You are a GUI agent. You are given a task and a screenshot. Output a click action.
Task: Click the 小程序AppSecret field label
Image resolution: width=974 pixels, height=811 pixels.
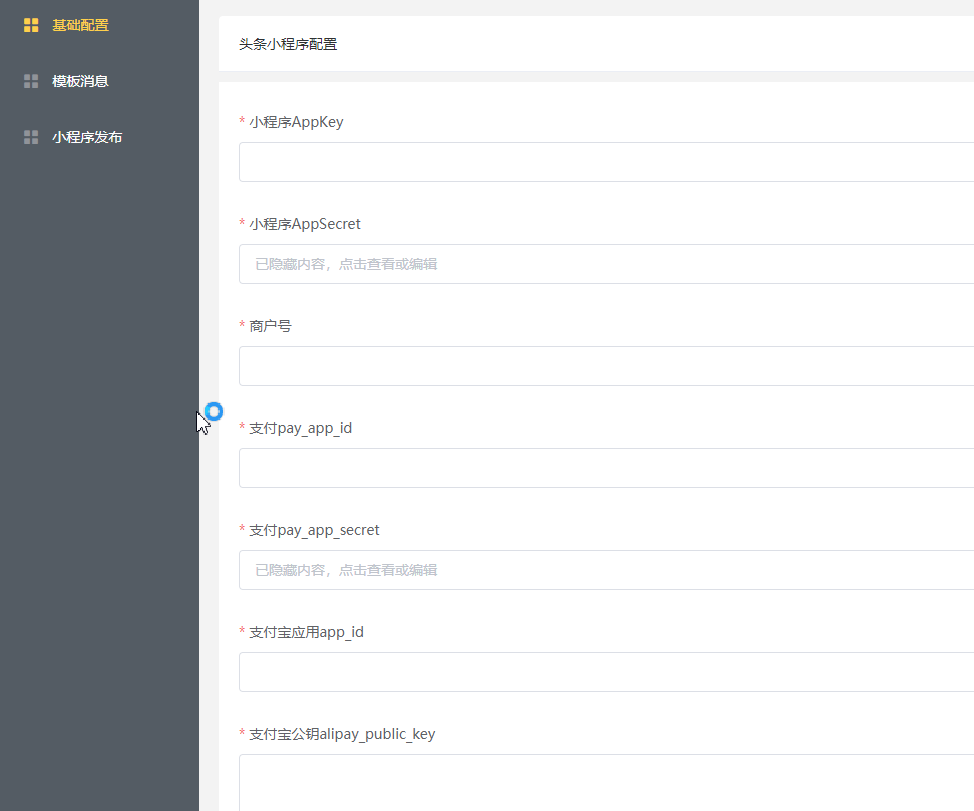[x=305, y=224]
